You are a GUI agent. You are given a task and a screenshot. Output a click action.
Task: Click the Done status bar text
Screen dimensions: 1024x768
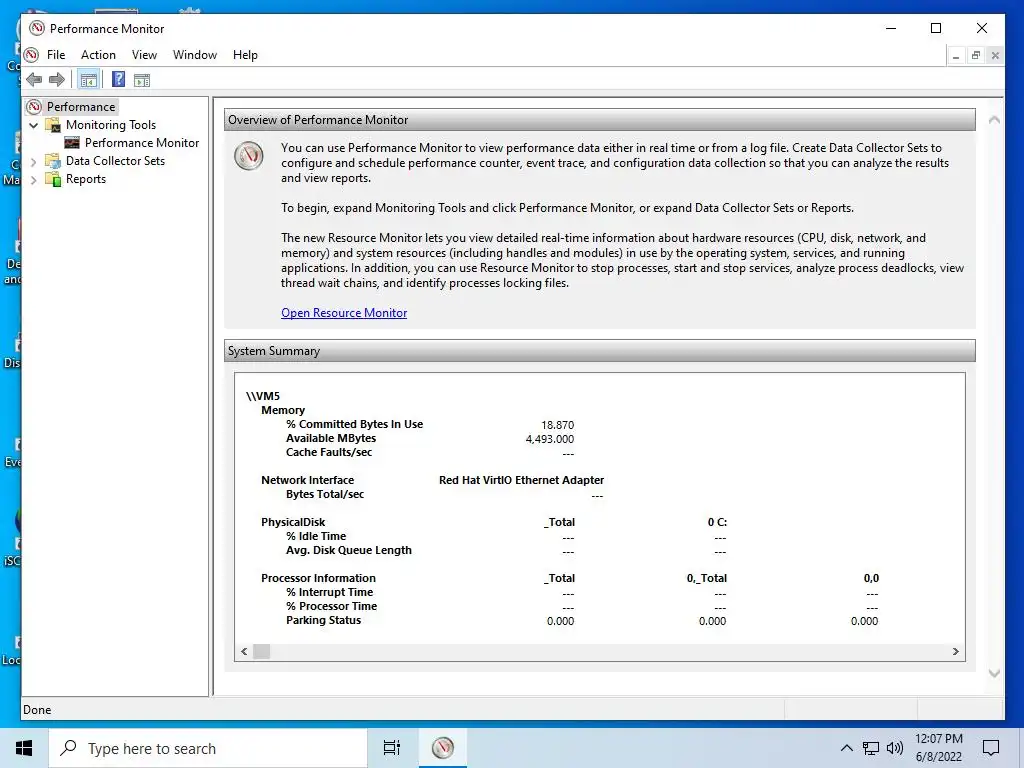tap(37, 710)
